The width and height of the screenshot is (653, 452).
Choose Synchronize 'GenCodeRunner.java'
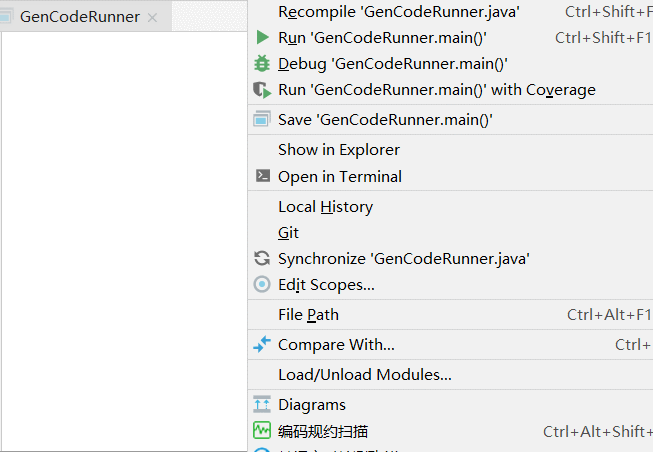pyautogui.click(x=451, y=258)
